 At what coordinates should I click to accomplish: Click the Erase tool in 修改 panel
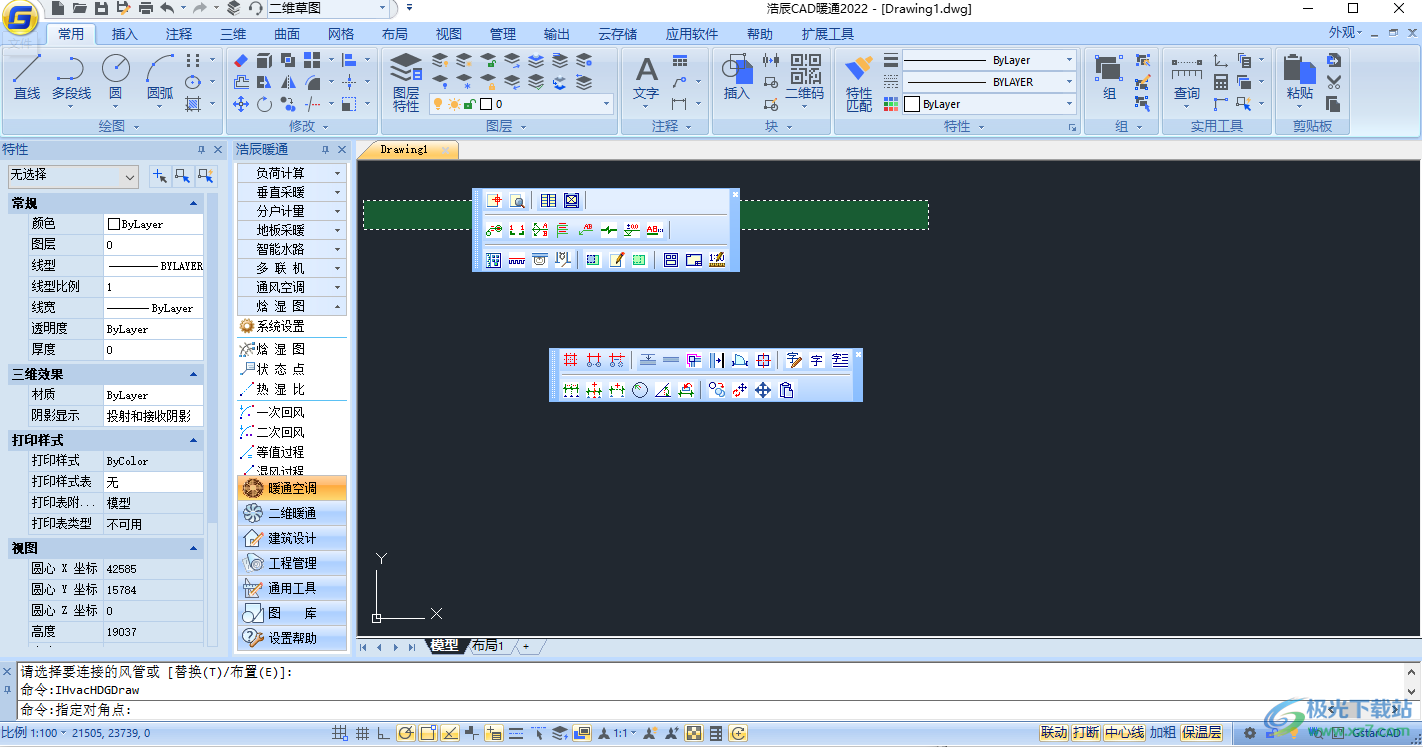(241, 60)
